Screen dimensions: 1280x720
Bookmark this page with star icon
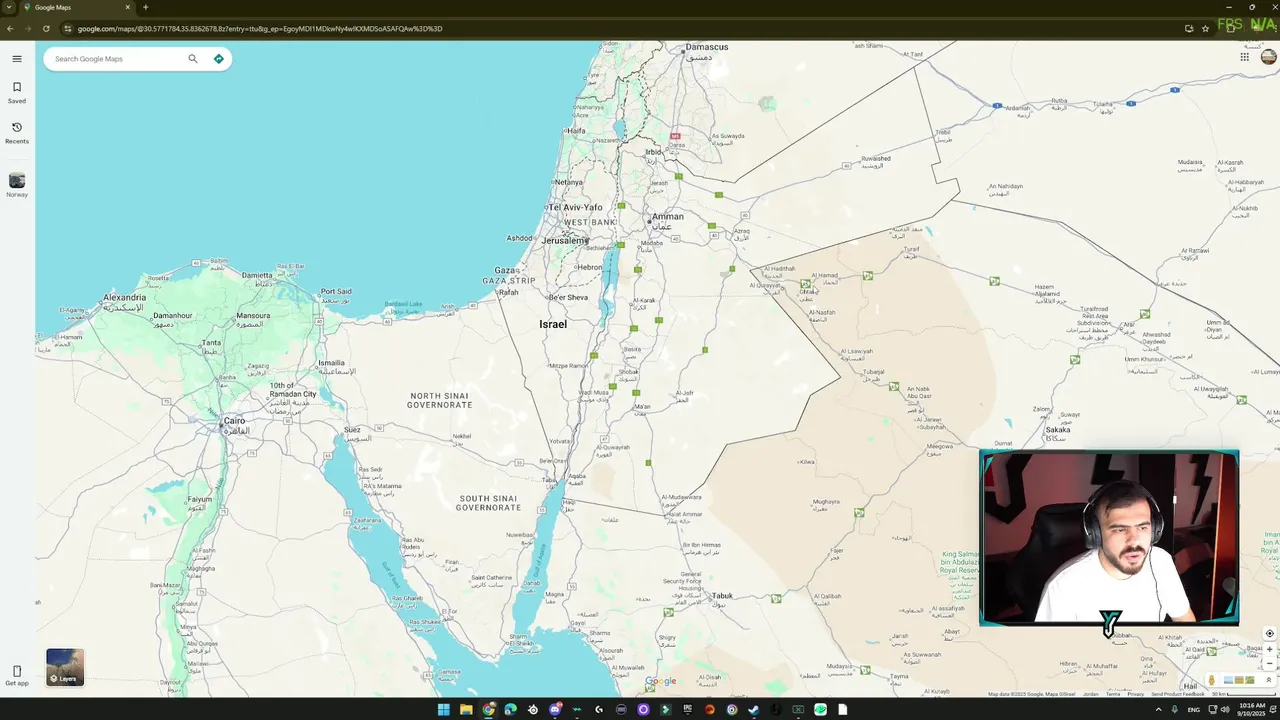pyautogui.click(x=1205, y=28)
